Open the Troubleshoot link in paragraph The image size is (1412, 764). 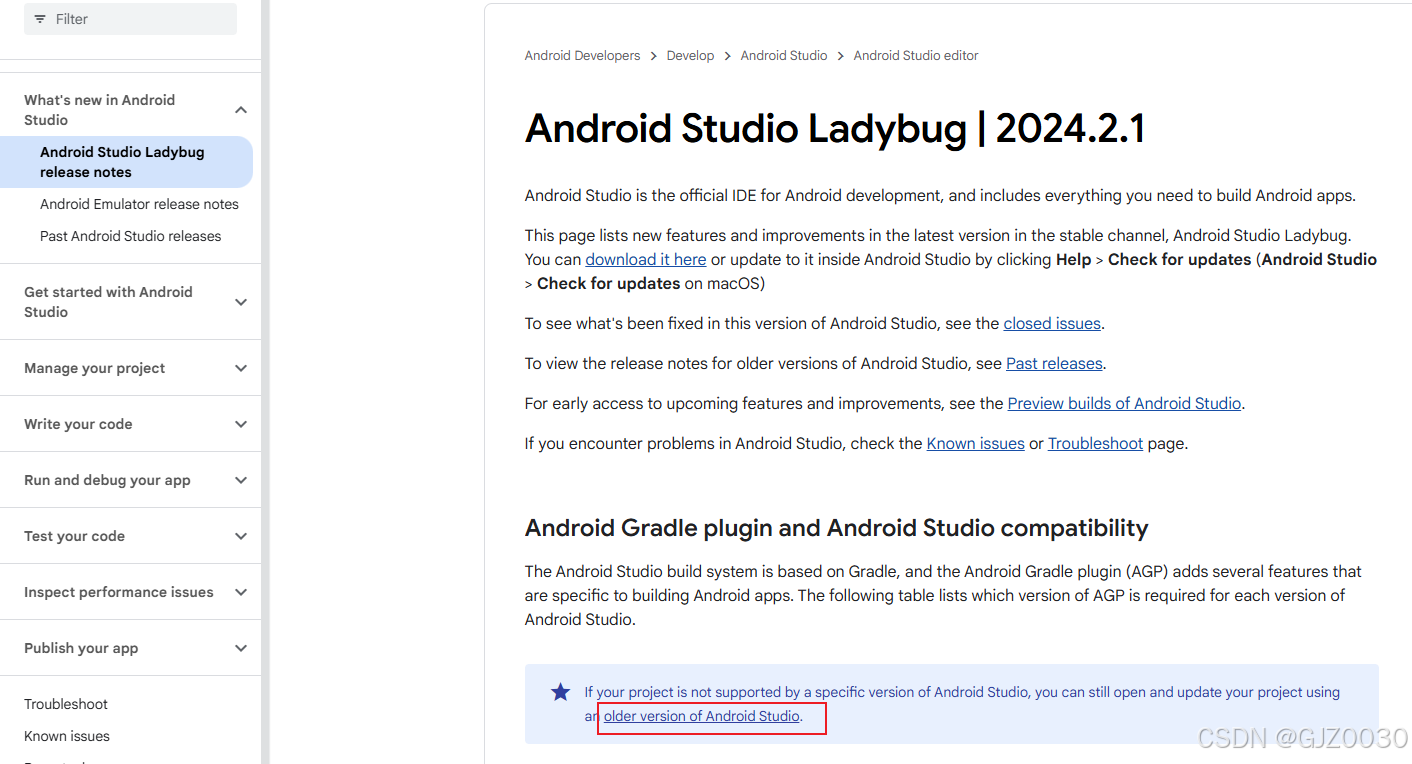[x=1095, y=444]
